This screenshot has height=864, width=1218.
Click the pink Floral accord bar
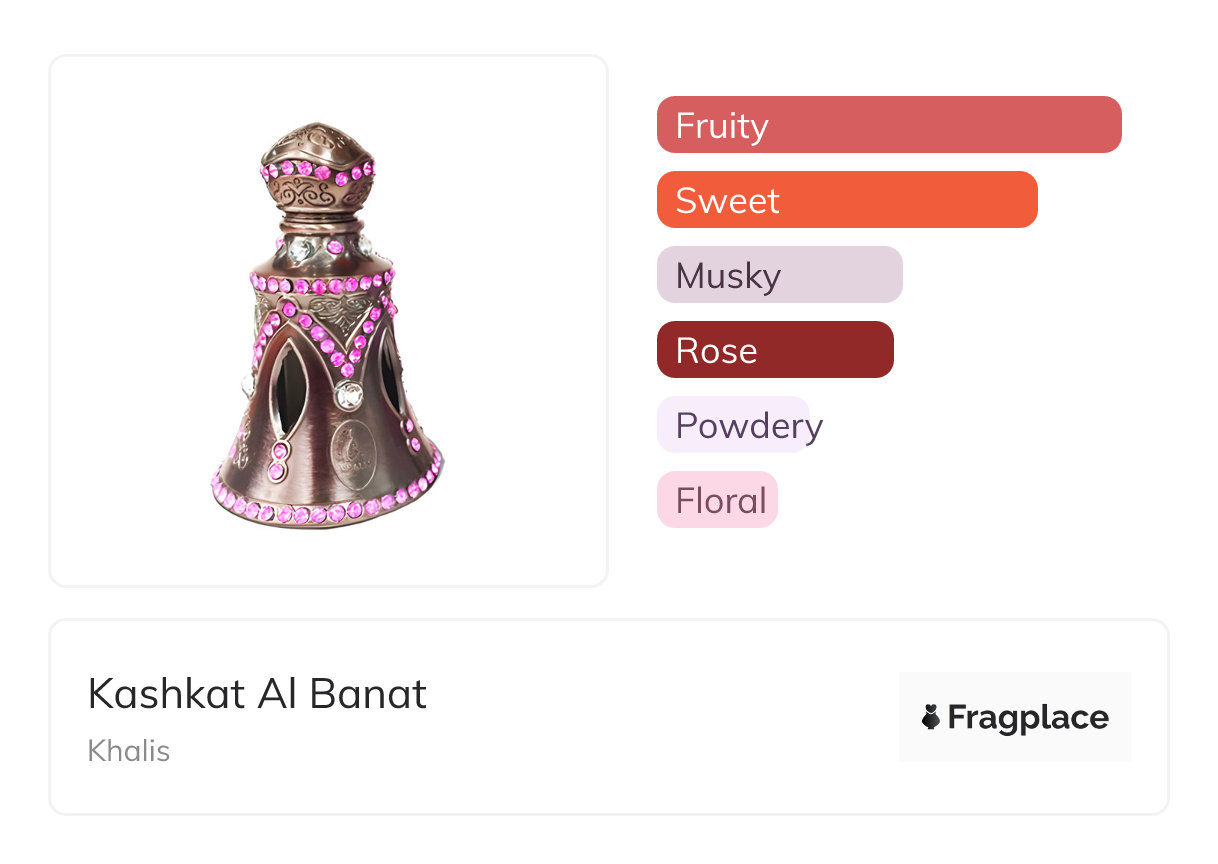click(x=717, y=500)
